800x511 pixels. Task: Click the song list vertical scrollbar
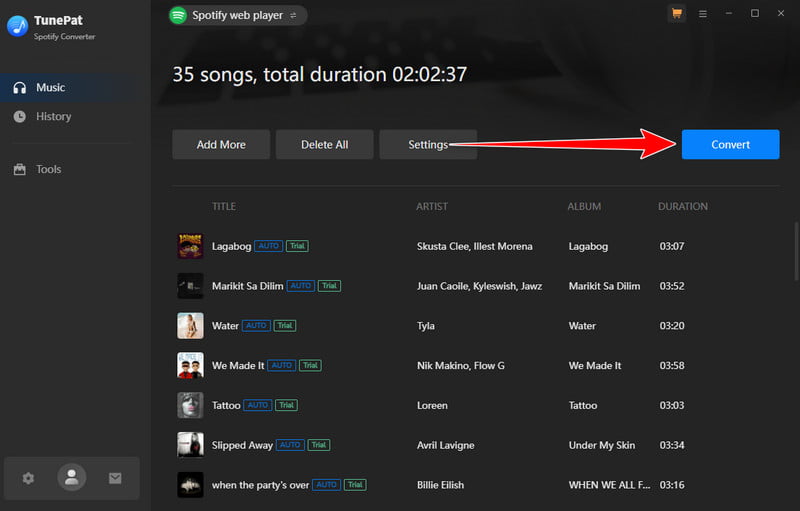tap(796, 251)
